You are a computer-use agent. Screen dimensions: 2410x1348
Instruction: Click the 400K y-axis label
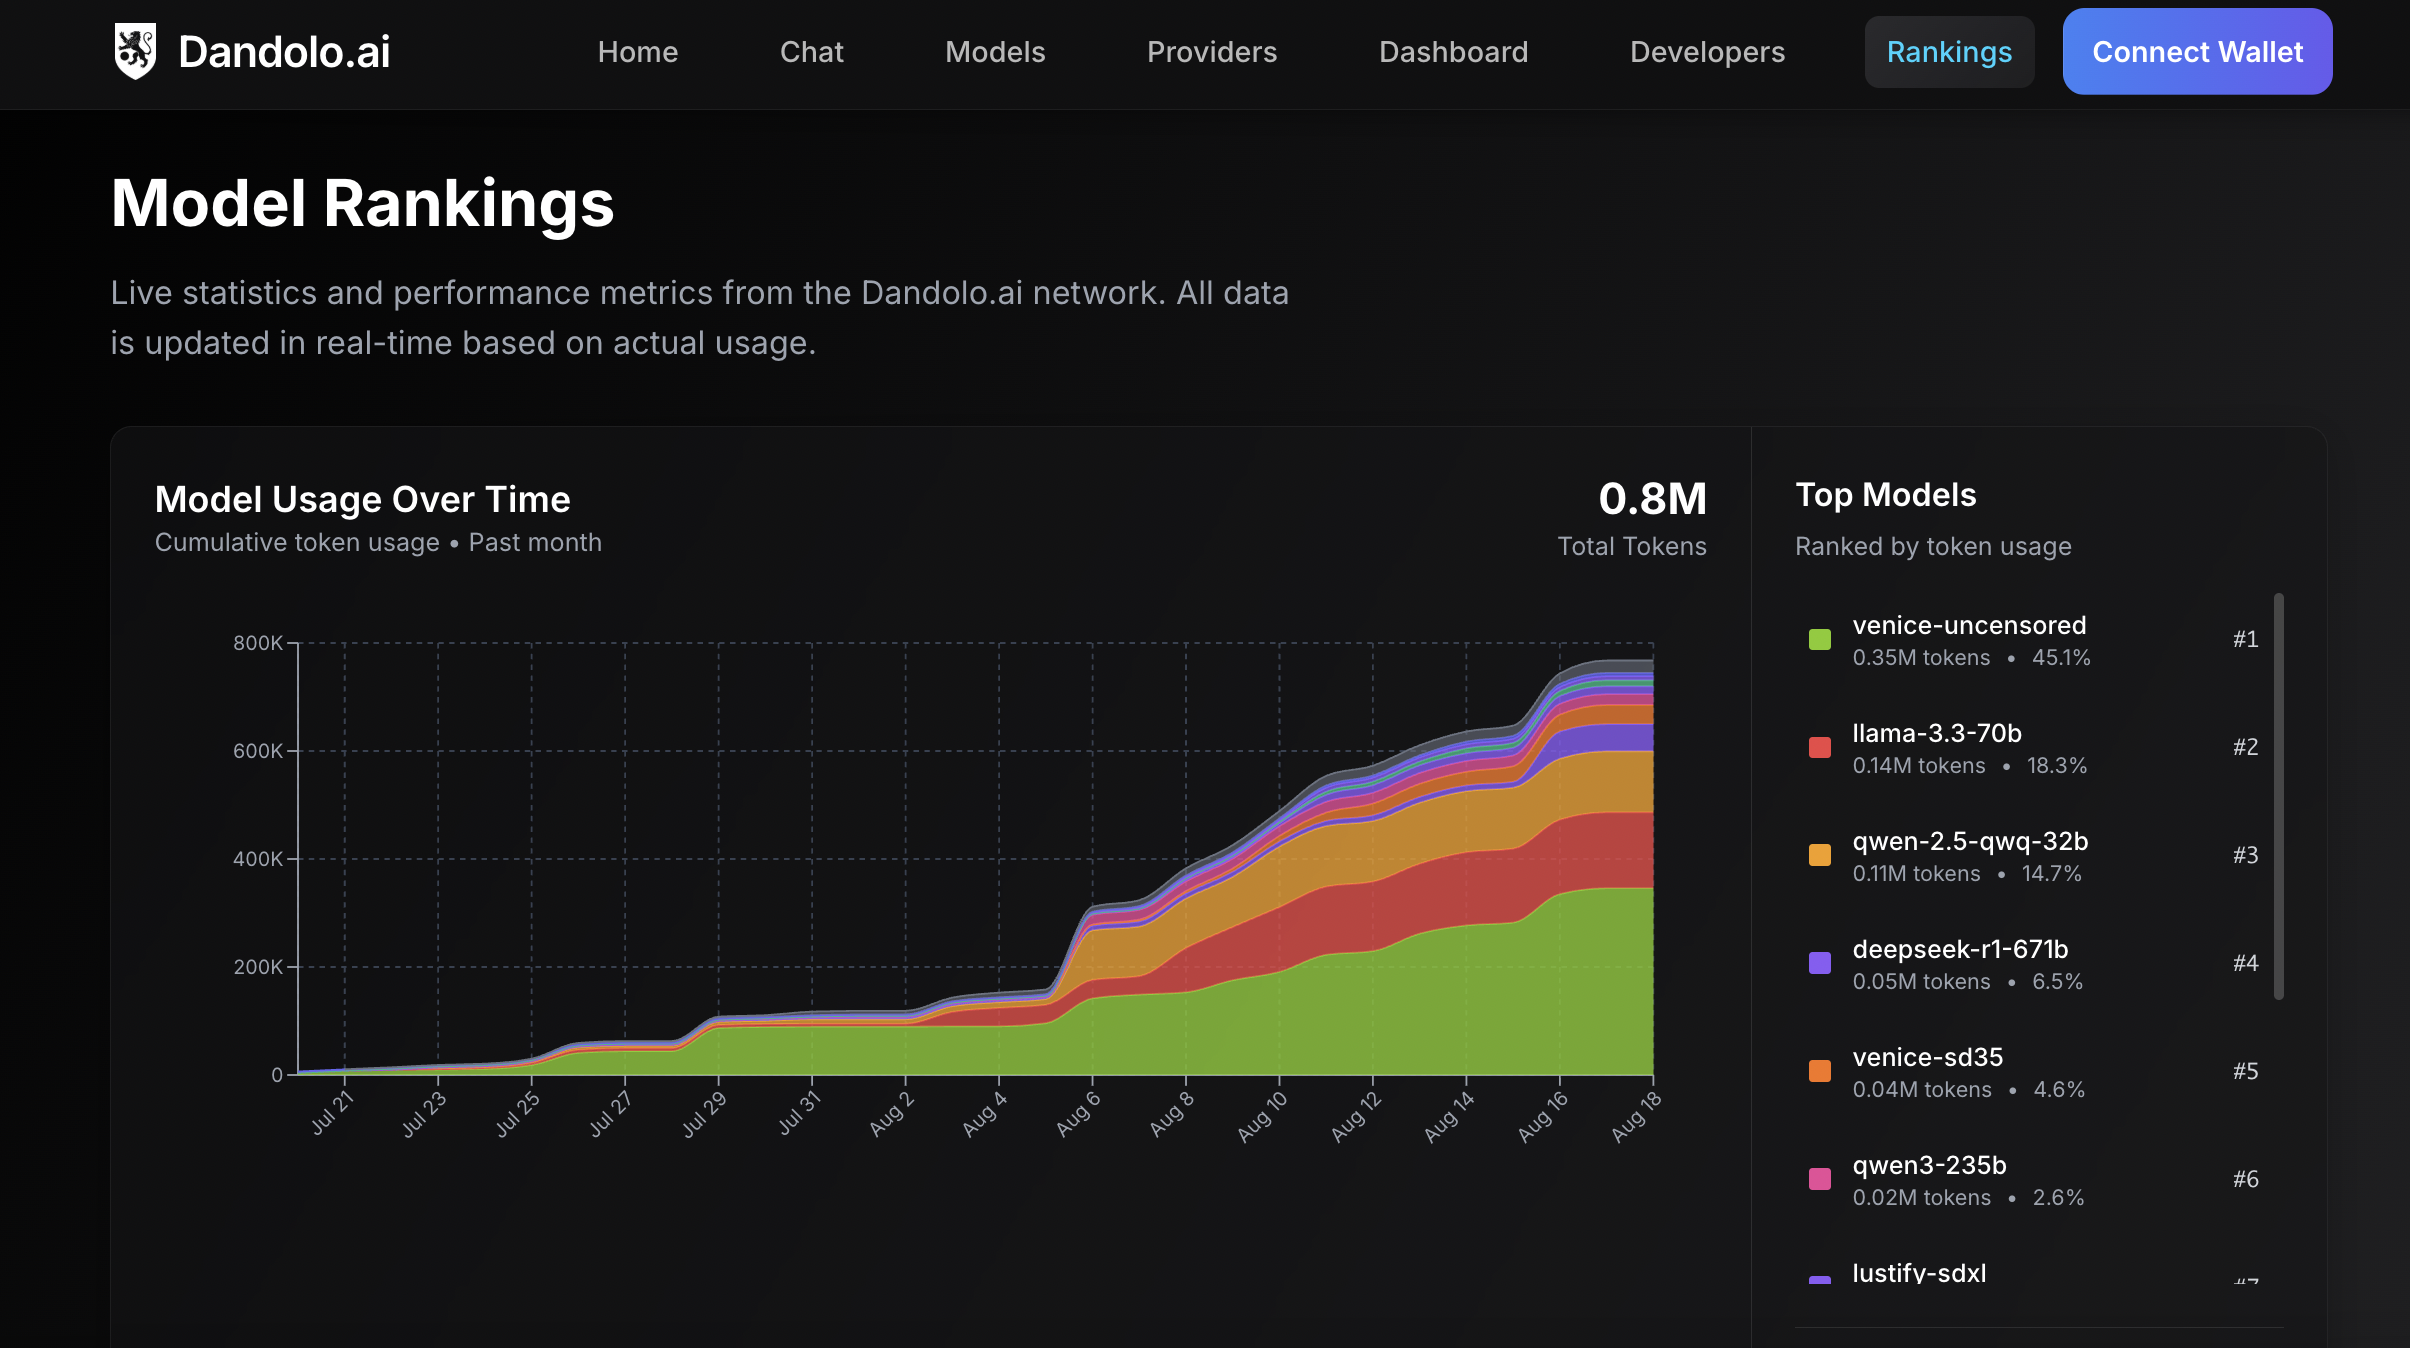coord(258,859)
